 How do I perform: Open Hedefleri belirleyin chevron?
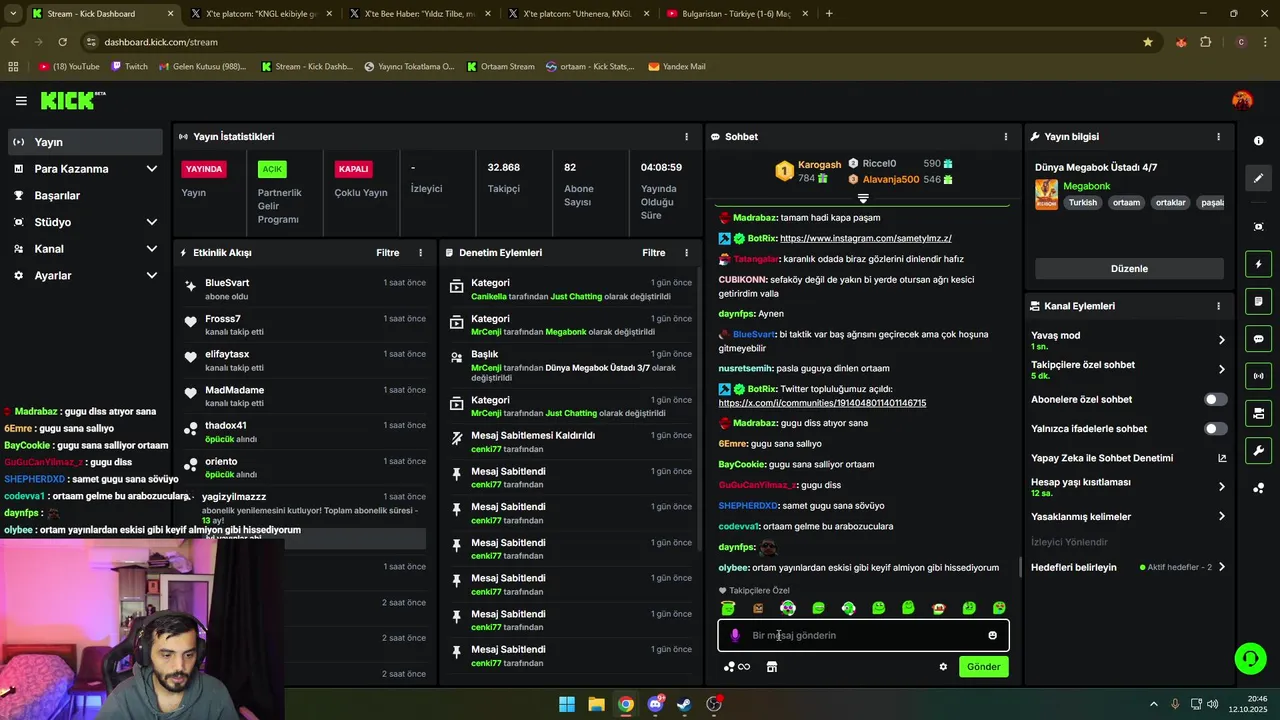pos(1221,567)
